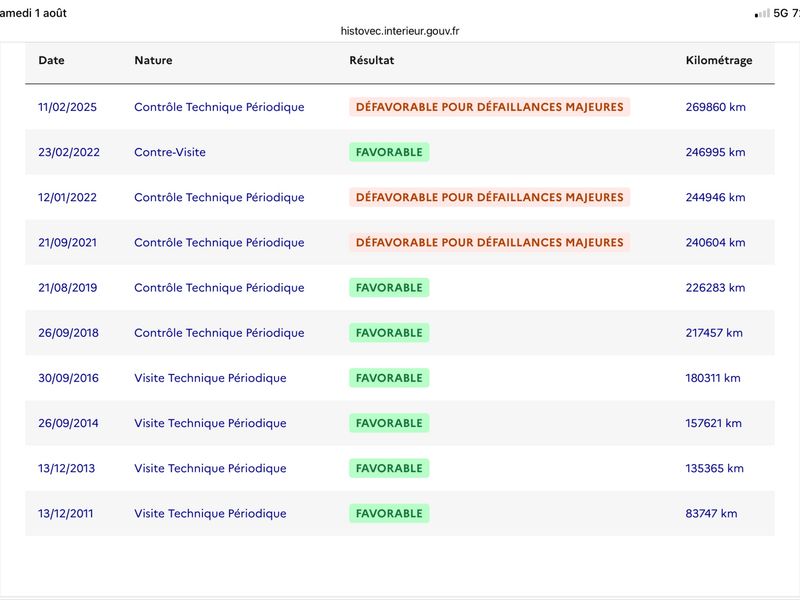Select the 83747 km mileage value
The image size is (800, 600).
[x=711, y=513]
